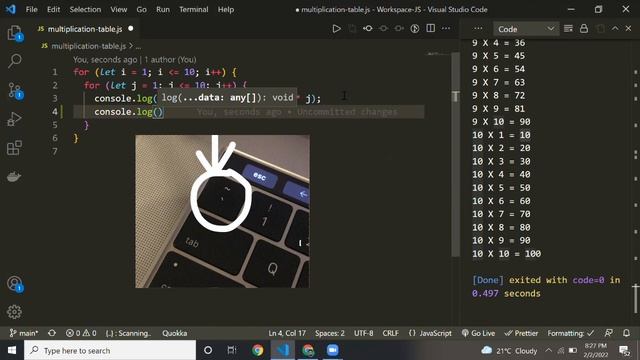Open the Extensions view
Screen dimensions: 640x360
point(15,148)
